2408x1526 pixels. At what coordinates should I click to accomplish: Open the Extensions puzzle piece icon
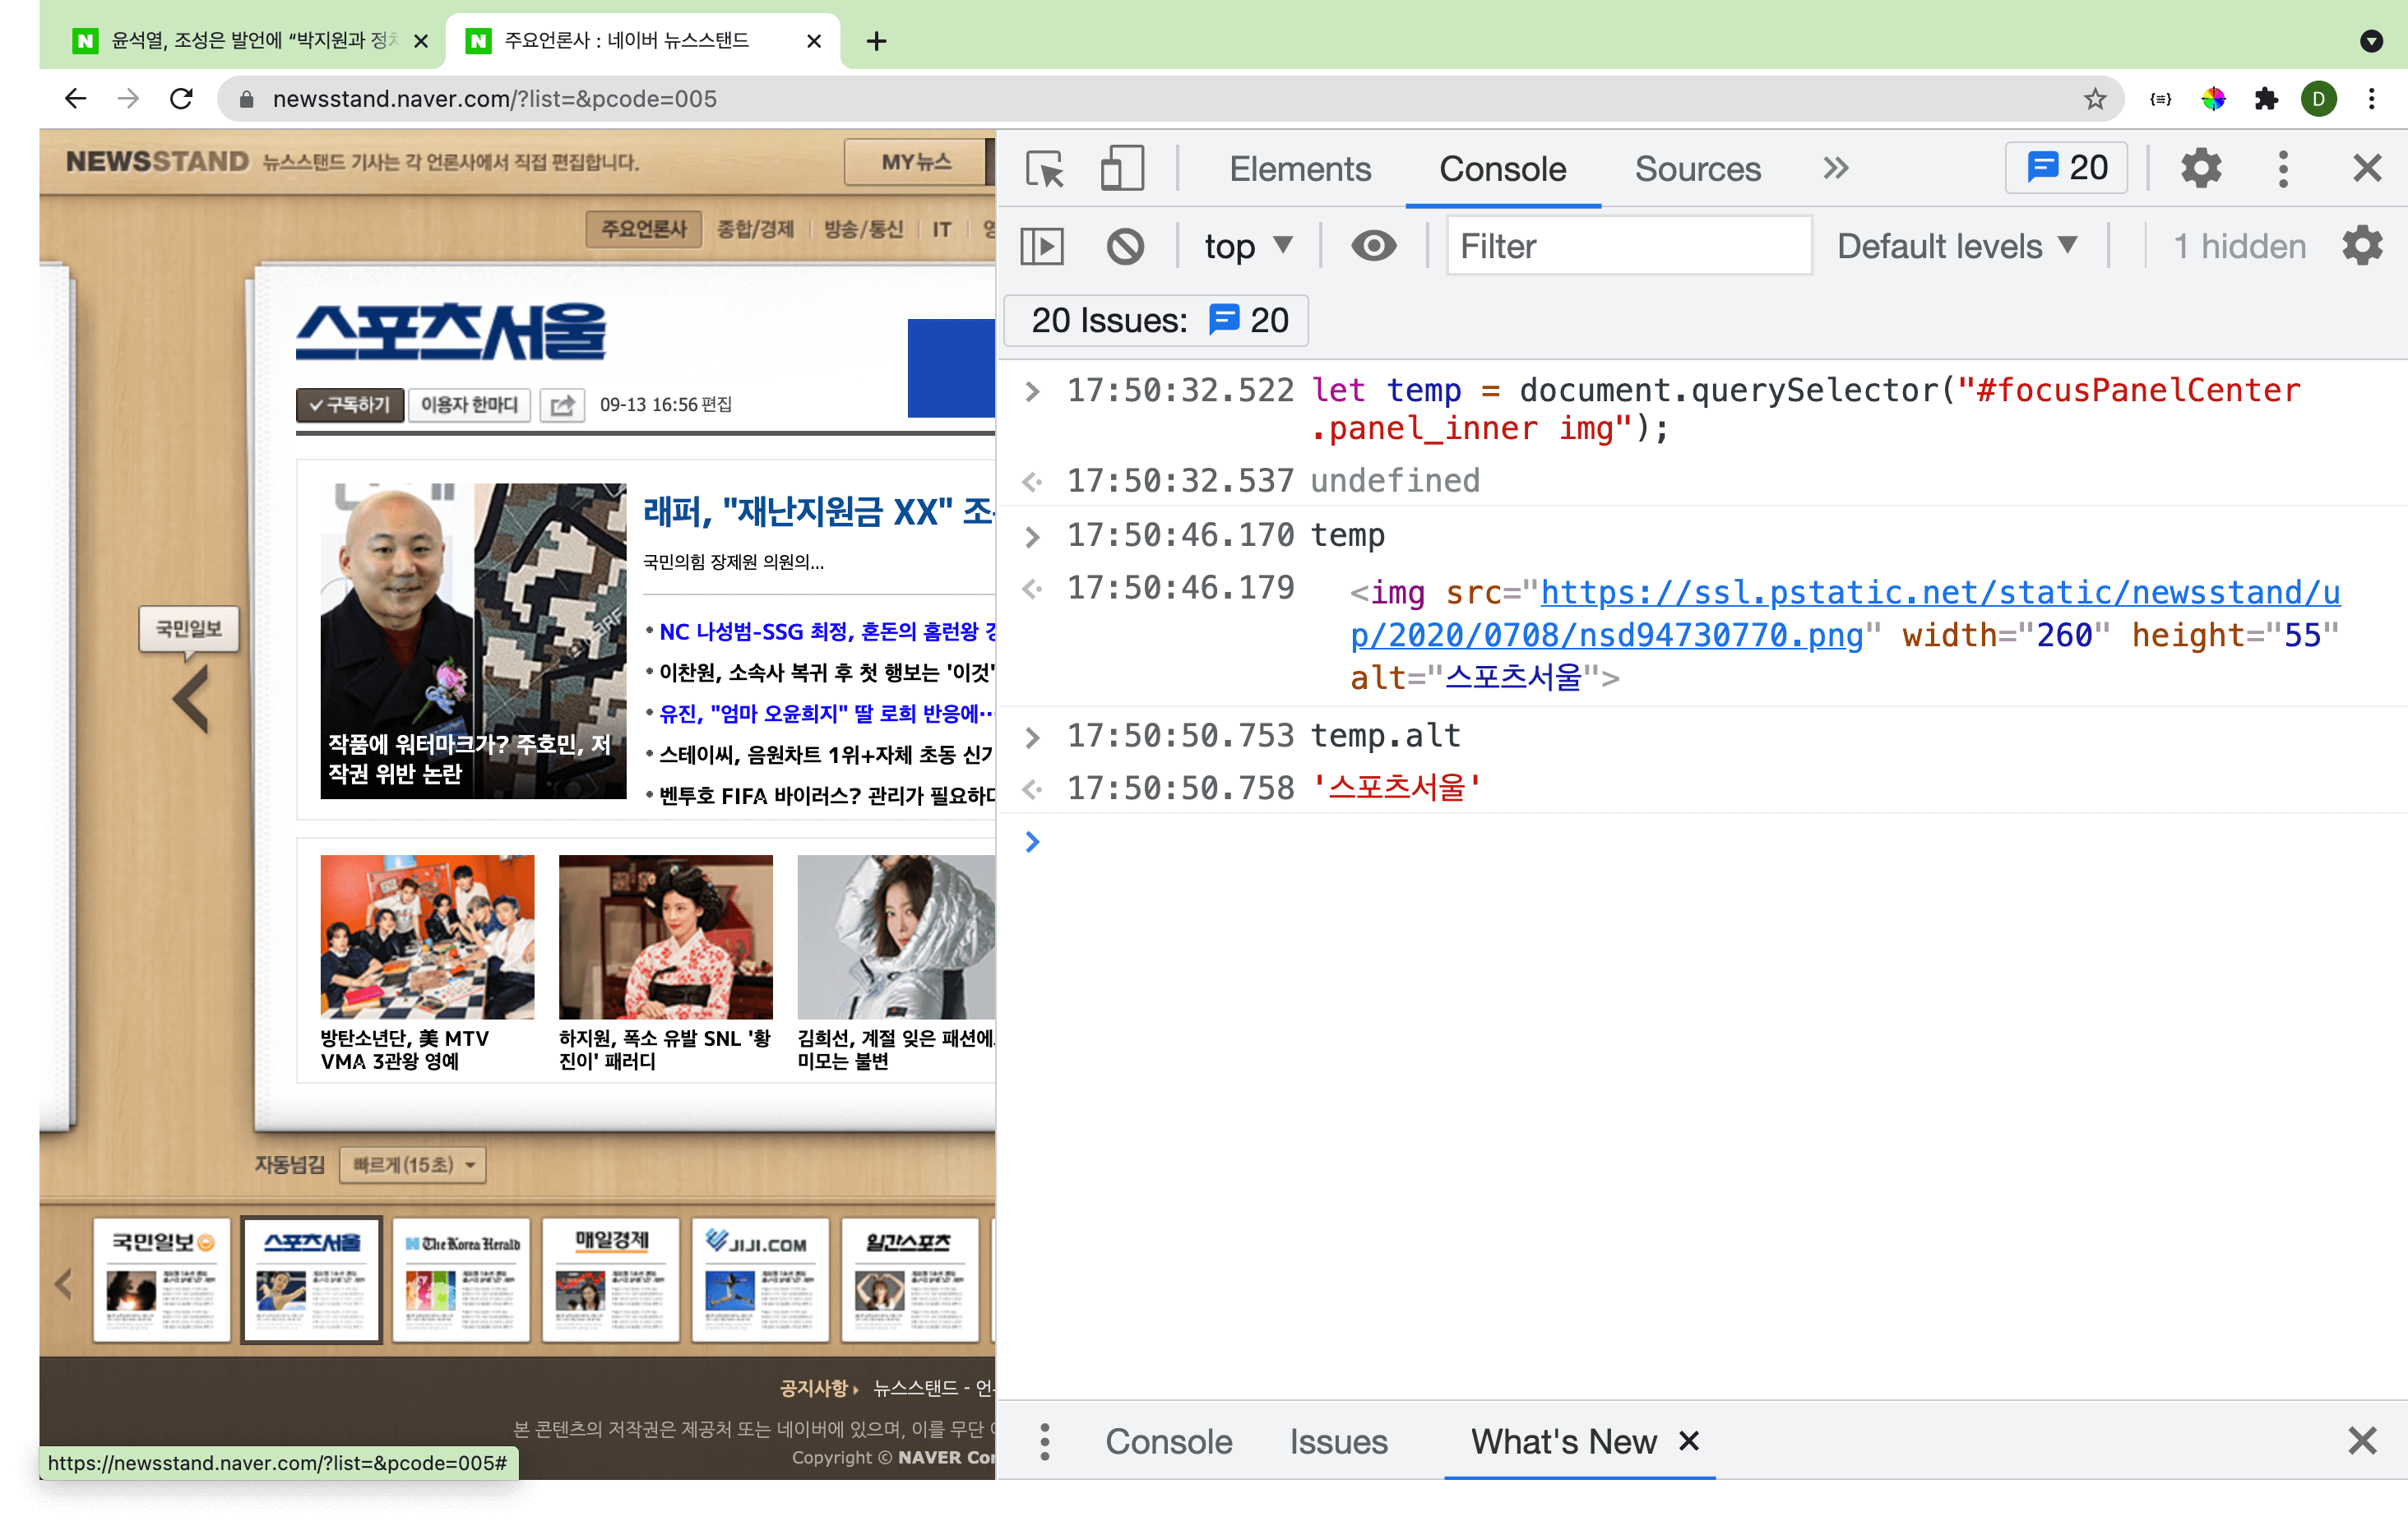[x=2265, y=98]
